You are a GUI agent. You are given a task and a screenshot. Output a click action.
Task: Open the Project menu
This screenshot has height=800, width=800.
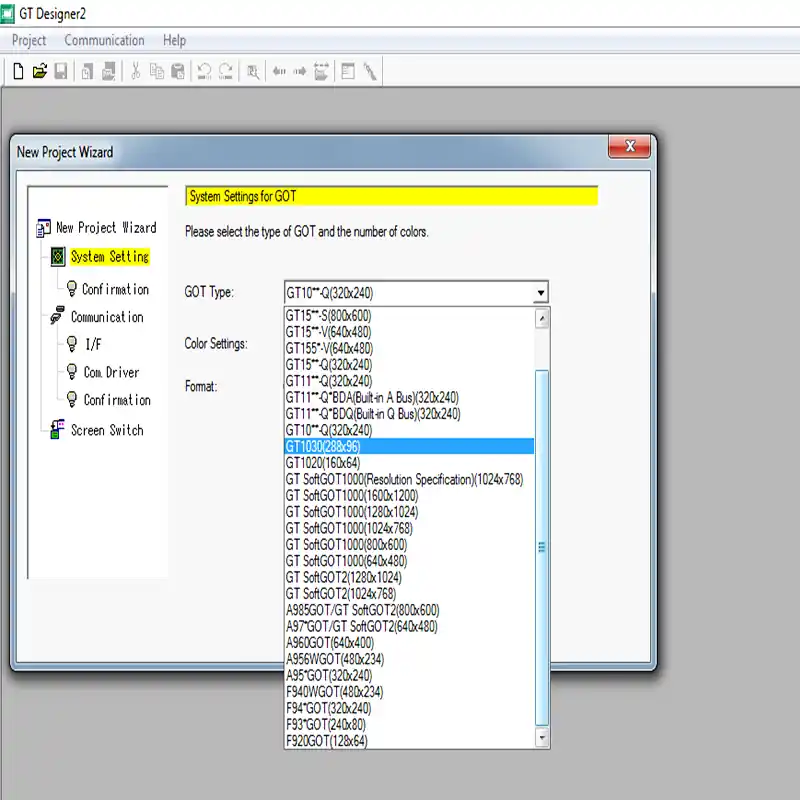point(29,40)
